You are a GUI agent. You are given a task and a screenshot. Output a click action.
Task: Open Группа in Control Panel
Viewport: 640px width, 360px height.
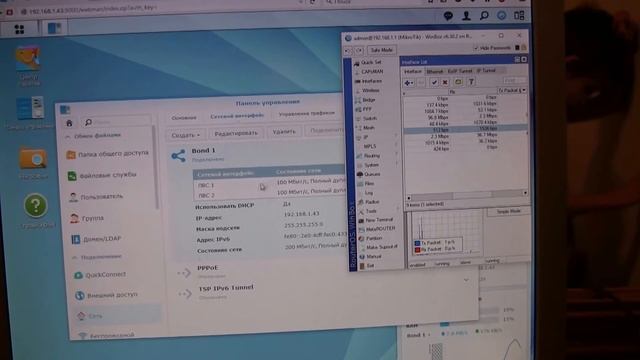87,218
